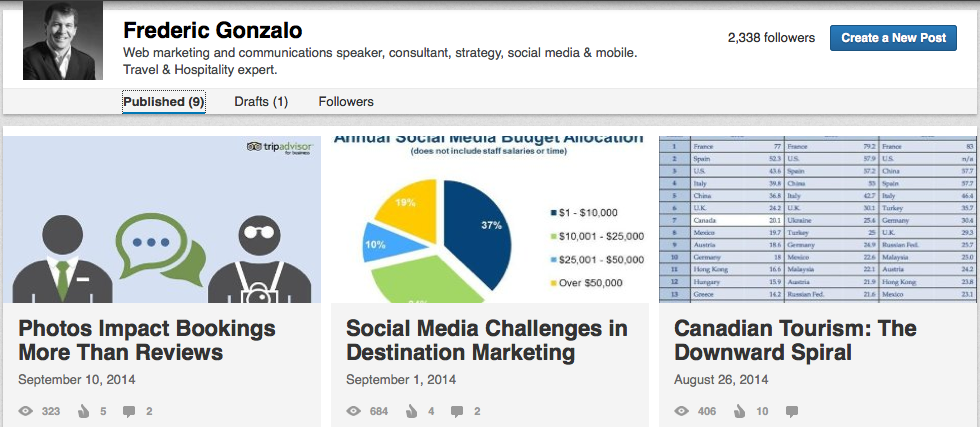Click Frederic Gonzalo profile photo
Image resolution: width=980 pixels, height=427 pixels.
click(x=63, y=42)
